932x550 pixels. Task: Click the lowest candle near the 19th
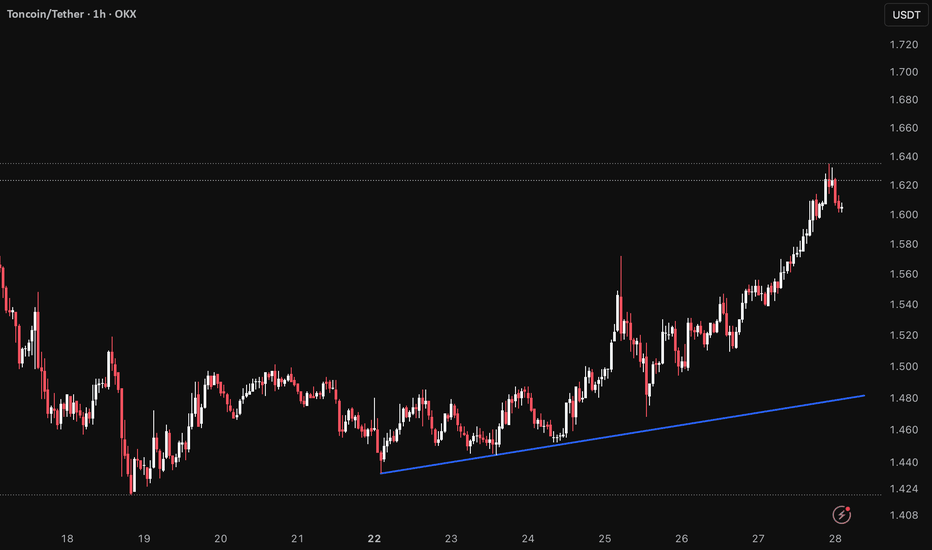click(131, 476)
